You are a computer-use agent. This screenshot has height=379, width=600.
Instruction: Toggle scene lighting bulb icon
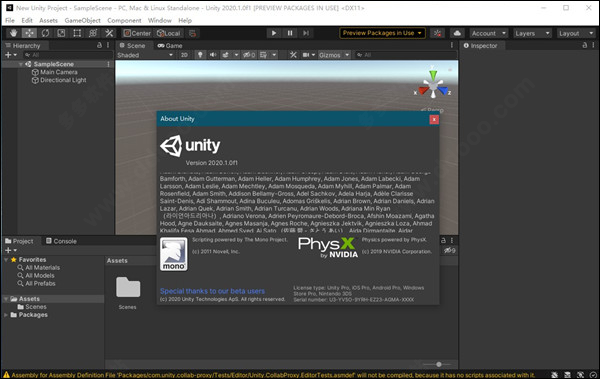point(200,55)
